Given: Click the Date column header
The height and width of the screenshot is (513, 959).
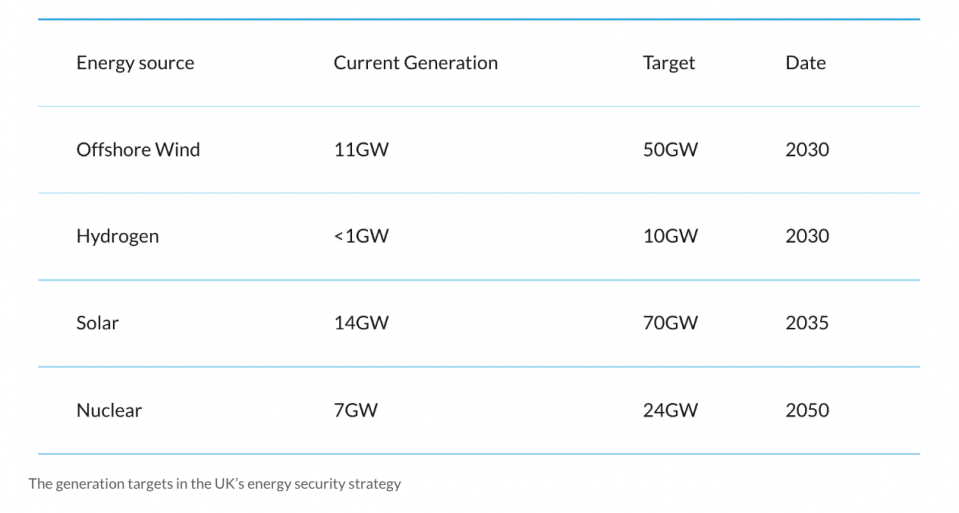Looking at the screenshot, I should click(x=805, y=63).
